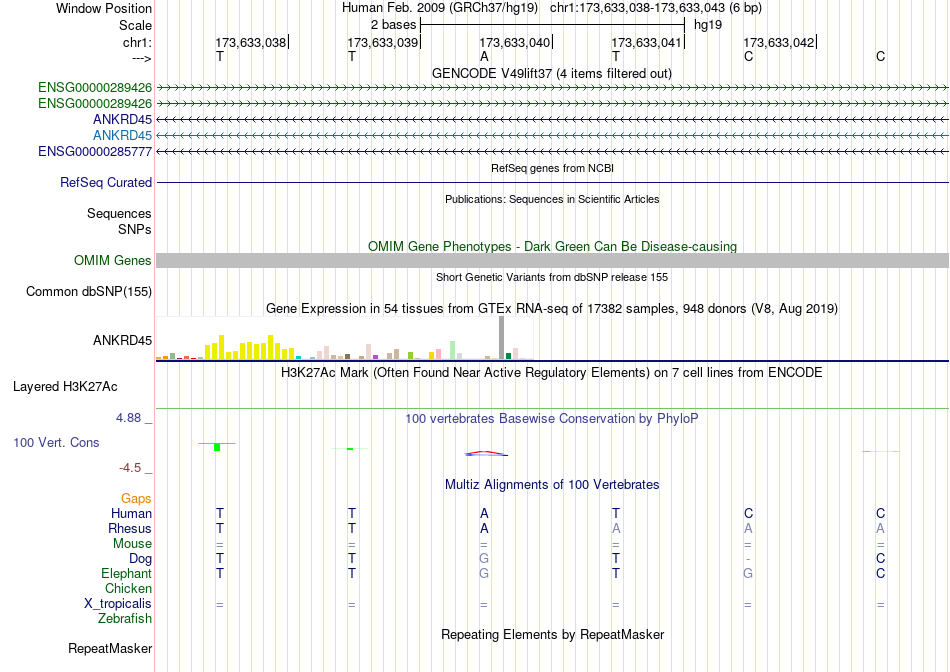
Task: Click the tall gray bar in GTEx chart
Action: tap(501, 338)
